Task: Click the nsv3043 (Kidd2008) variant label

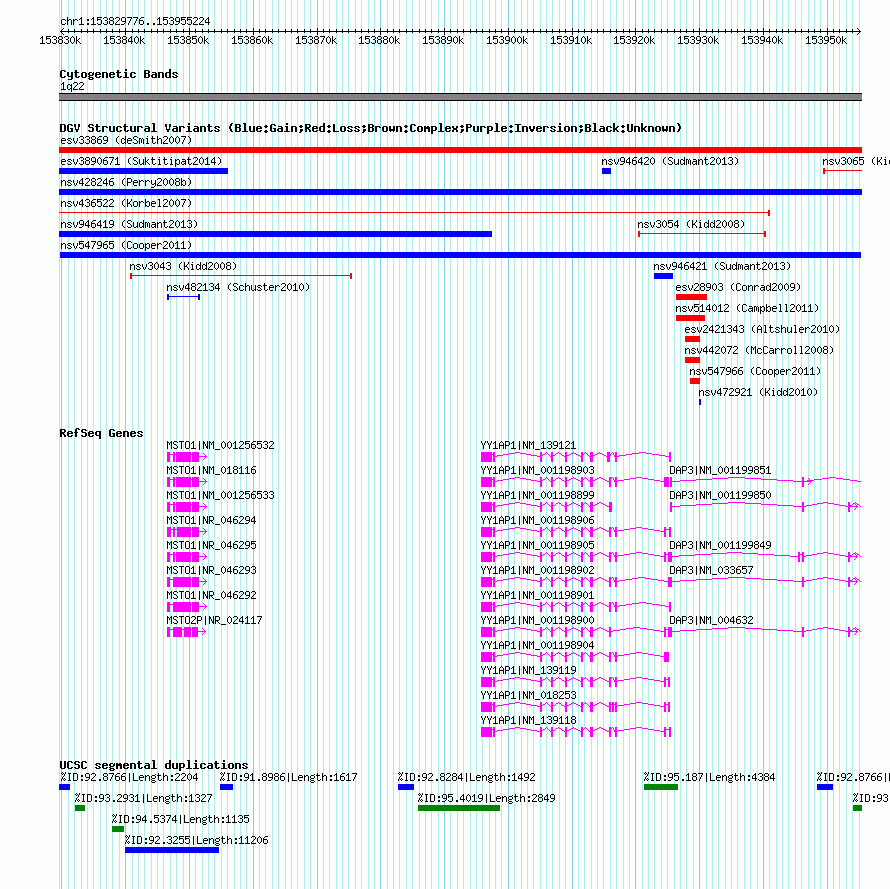Action: [183, 266]
